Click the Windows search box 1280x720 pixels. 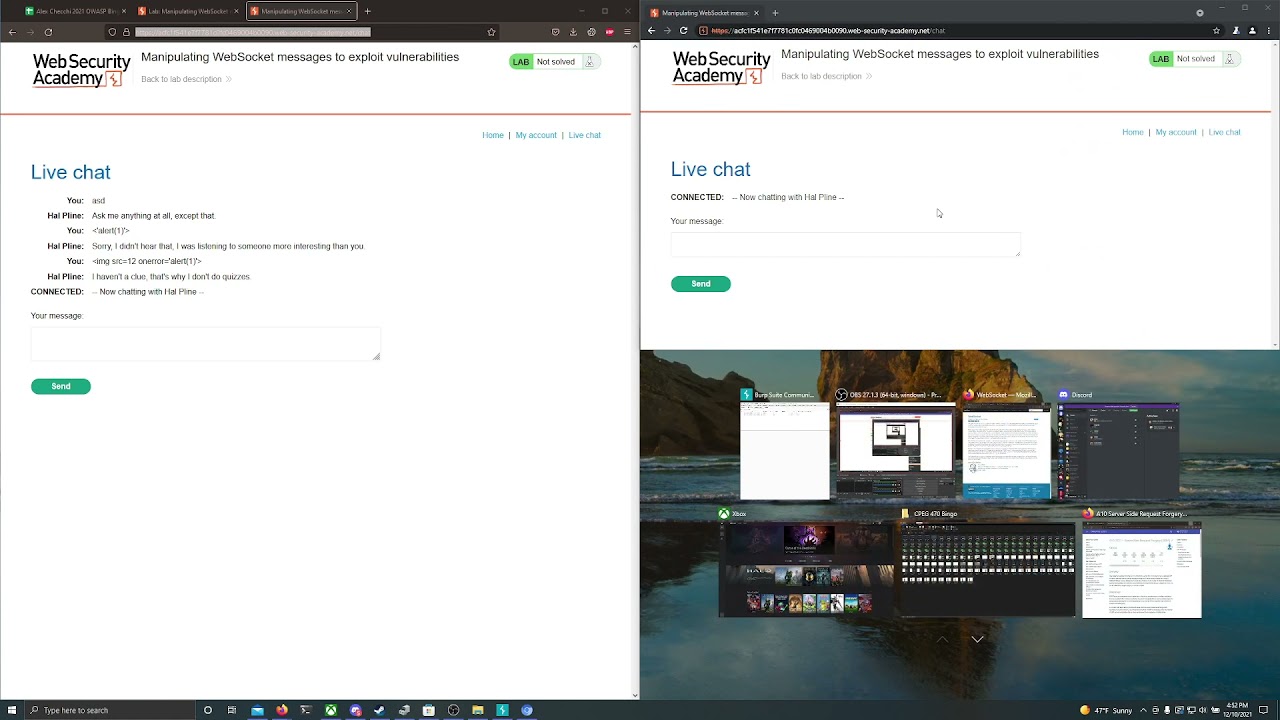point(110,710)
